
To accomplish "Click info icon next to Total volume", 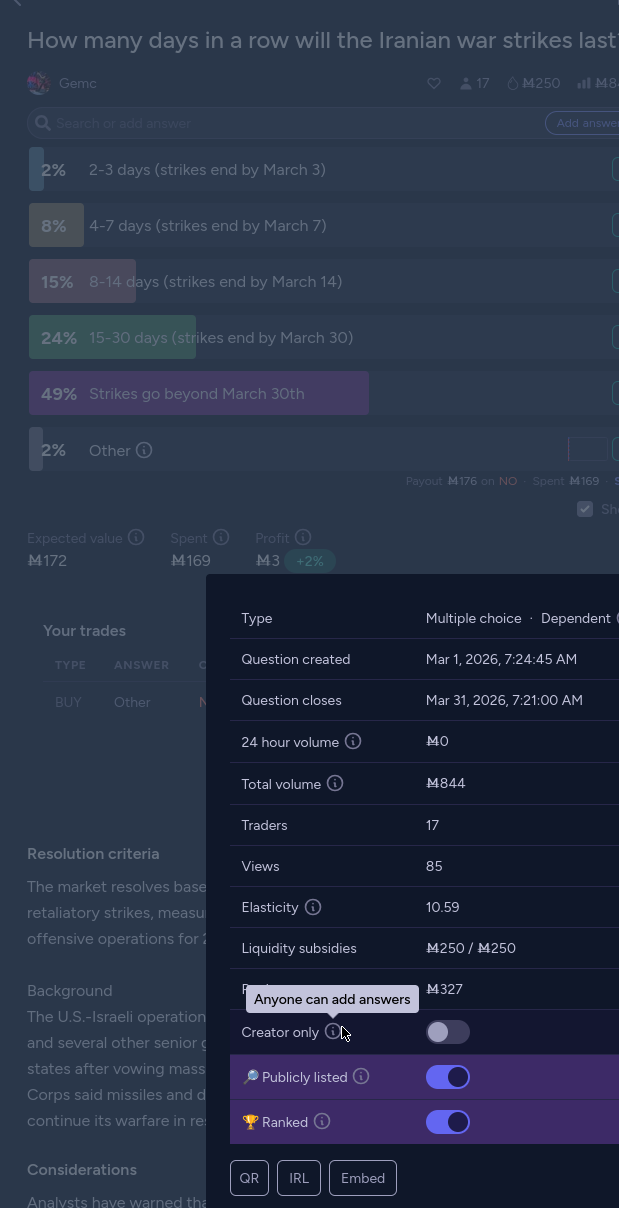I will pos(335,783).
